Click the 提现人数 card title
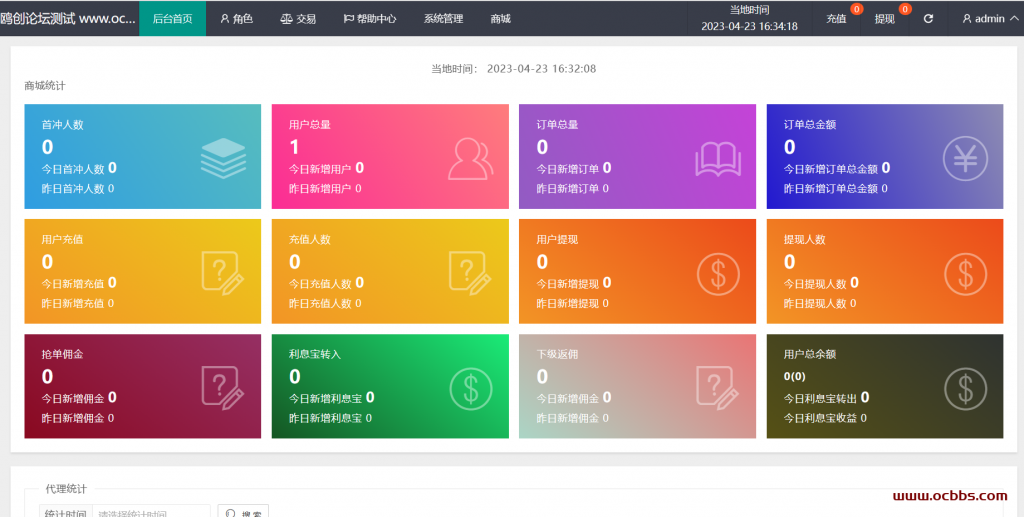This screenshot has width=1024, height=517. (805, 240)
